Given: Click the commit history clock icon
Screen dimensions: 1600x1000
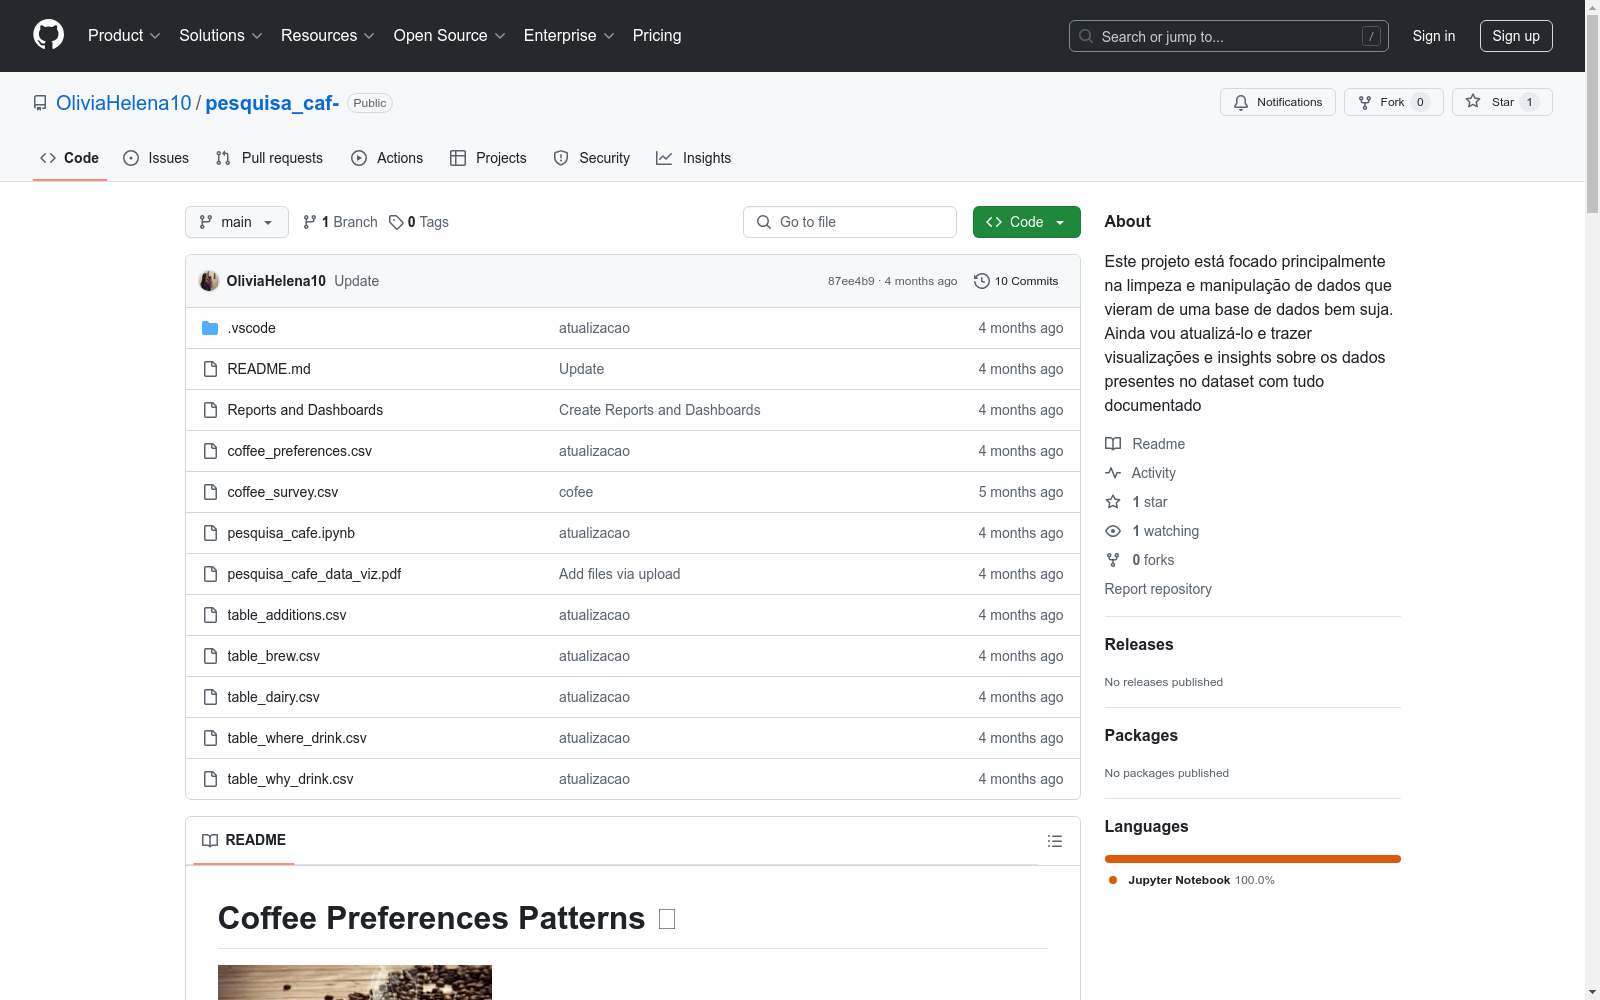Looking at the screenshot, I should coord(981,281).
